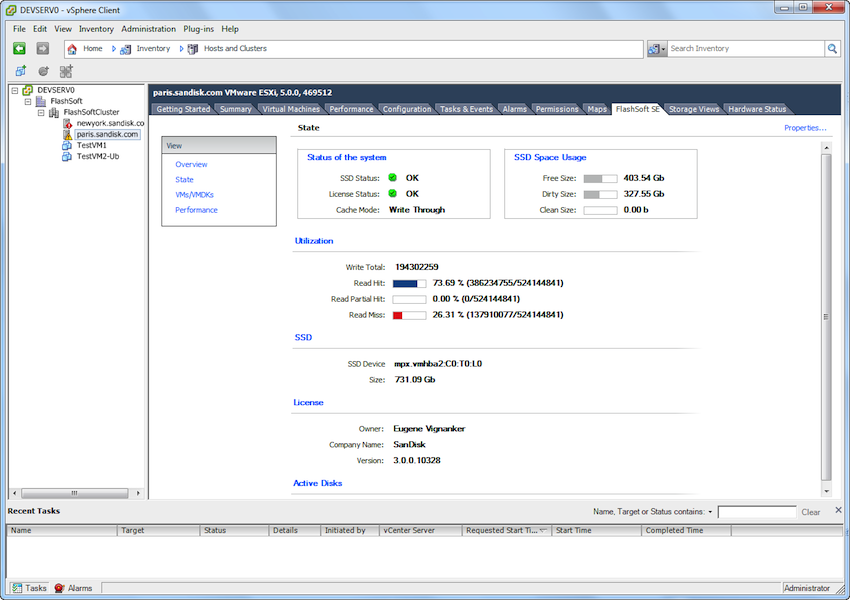Toggle sort on Requested Start Time column
This screenshot has width=850, height=600.
click(x=506, y=531)
